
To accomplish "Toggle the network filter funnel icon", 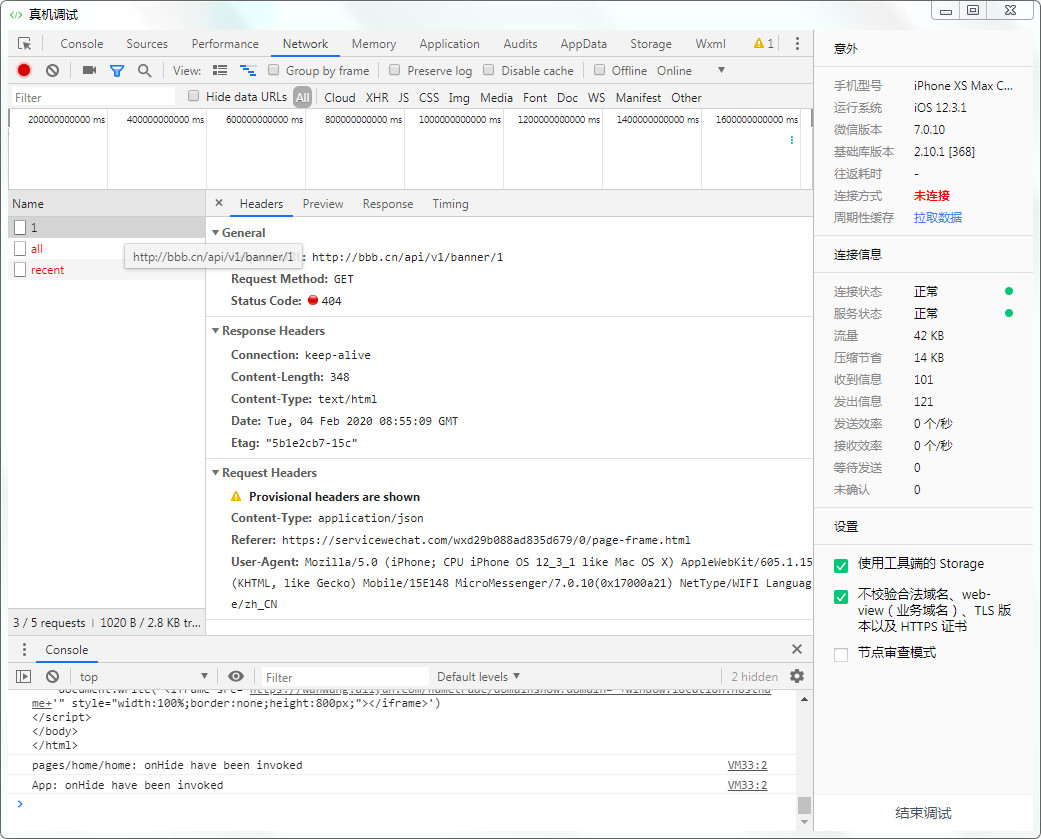I will (117, 70).
